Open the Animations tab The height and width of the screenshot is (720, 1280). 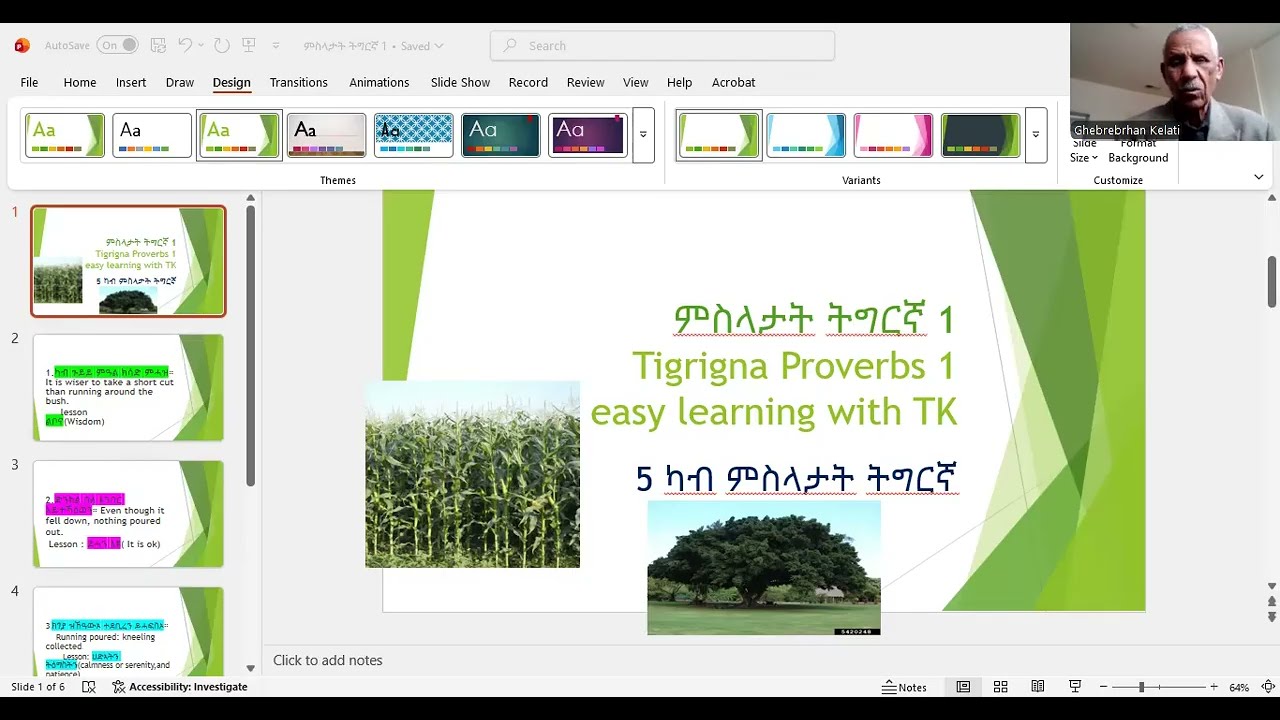pos(379,82)
